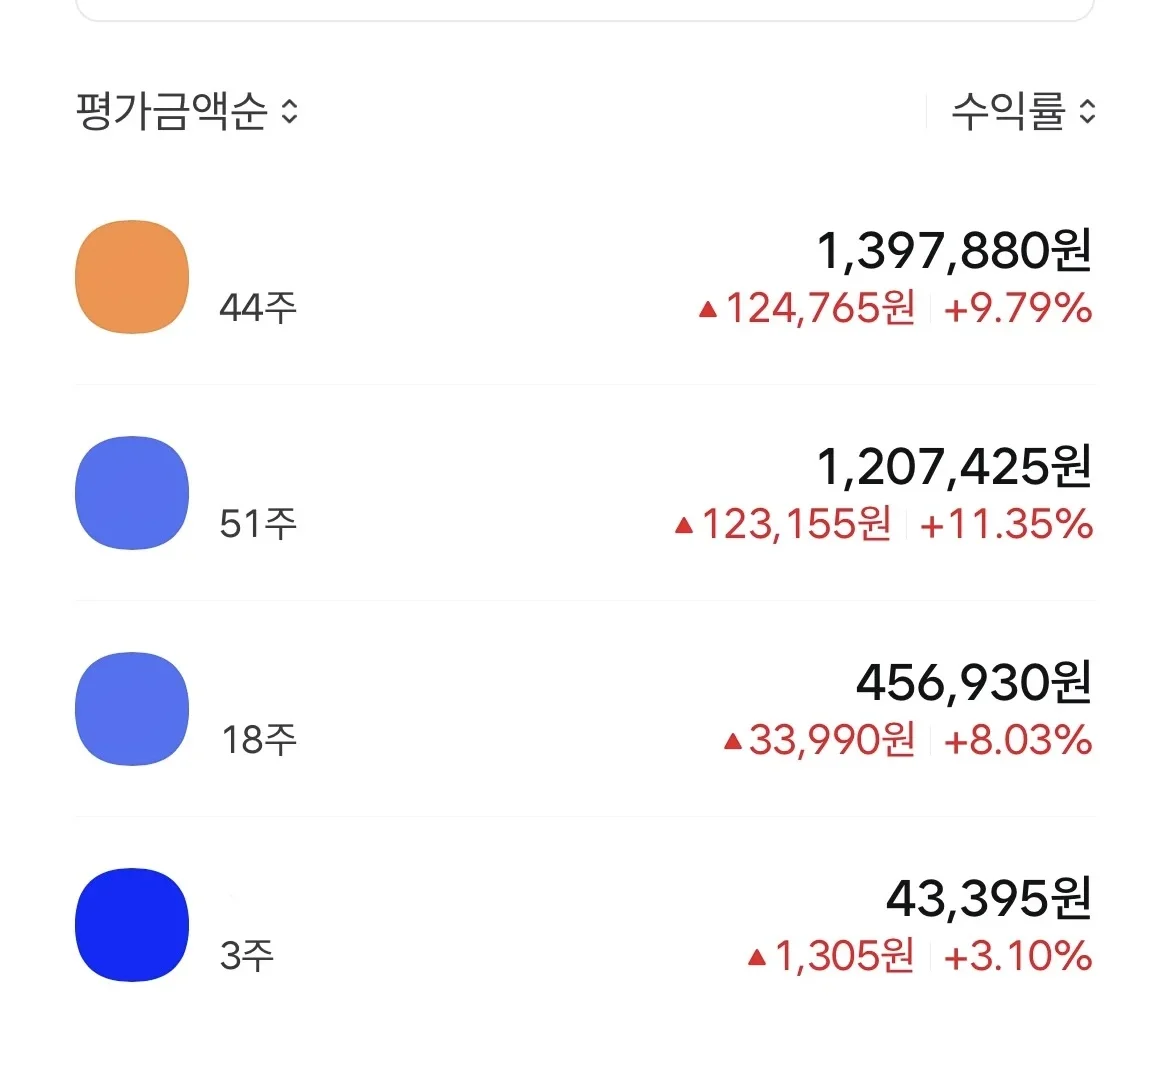The image size is (1170, 1087).
Task: Click the dark blue icon beside 3주
Action: [132, 925]
